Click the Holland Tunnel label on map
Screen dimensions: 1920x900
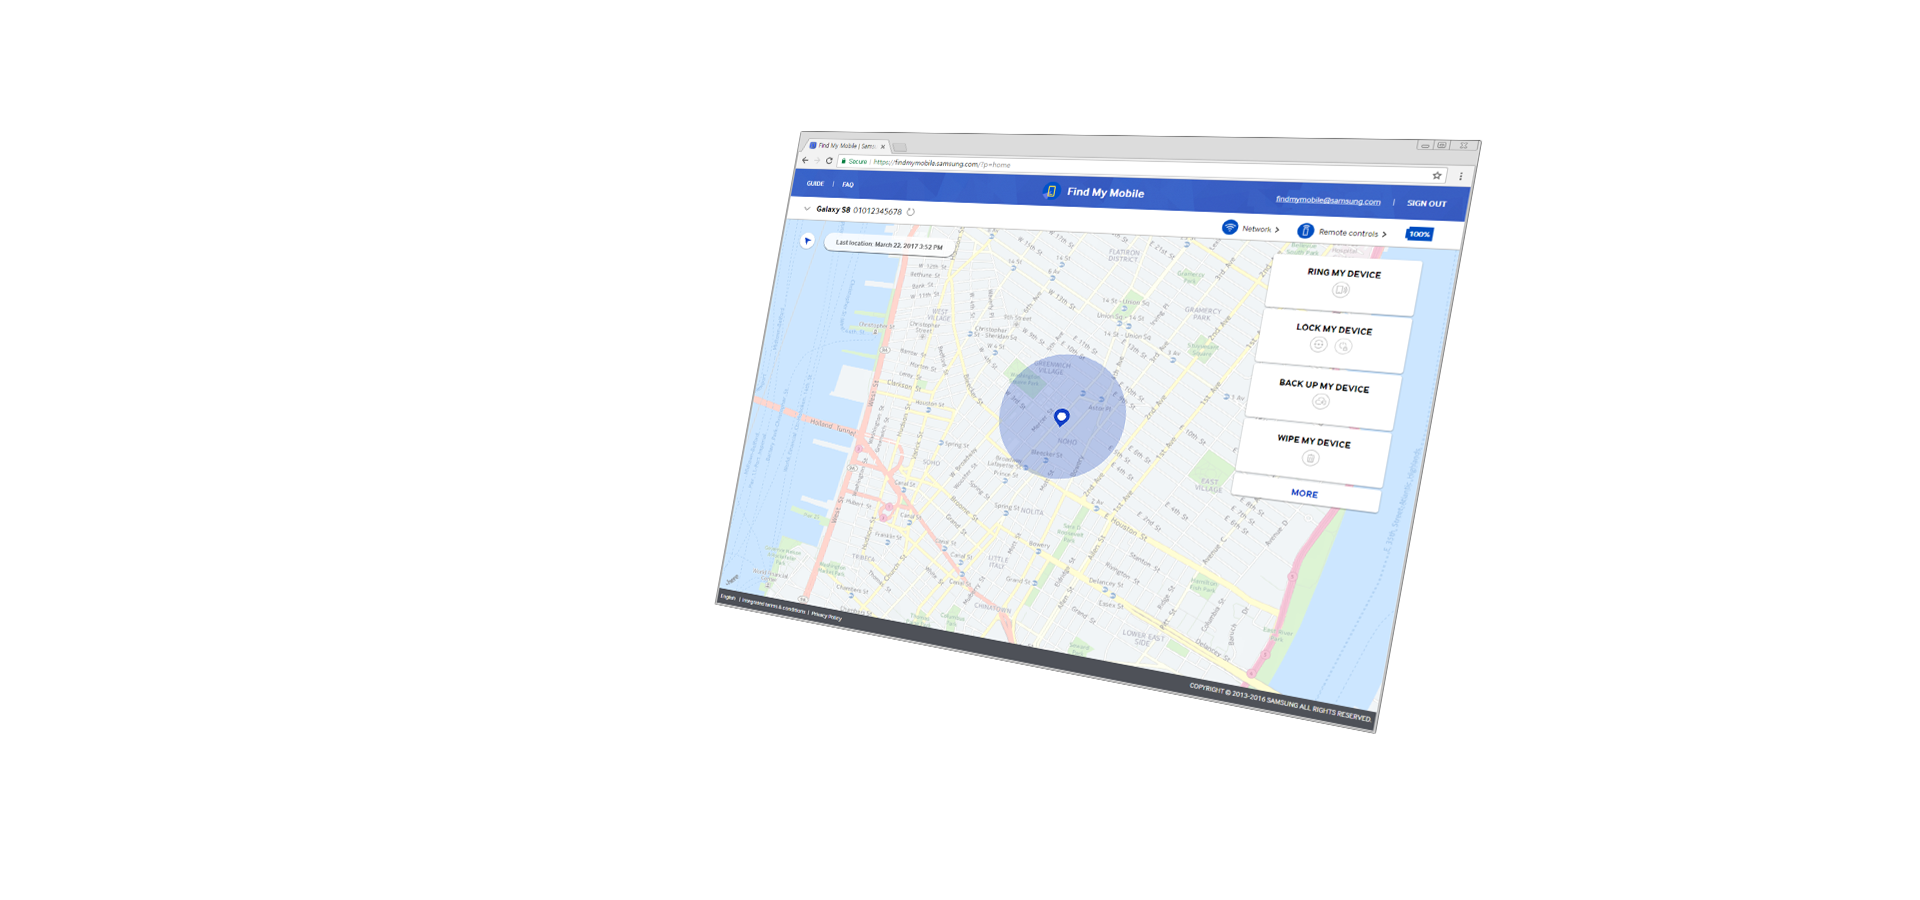pos(832,427)
